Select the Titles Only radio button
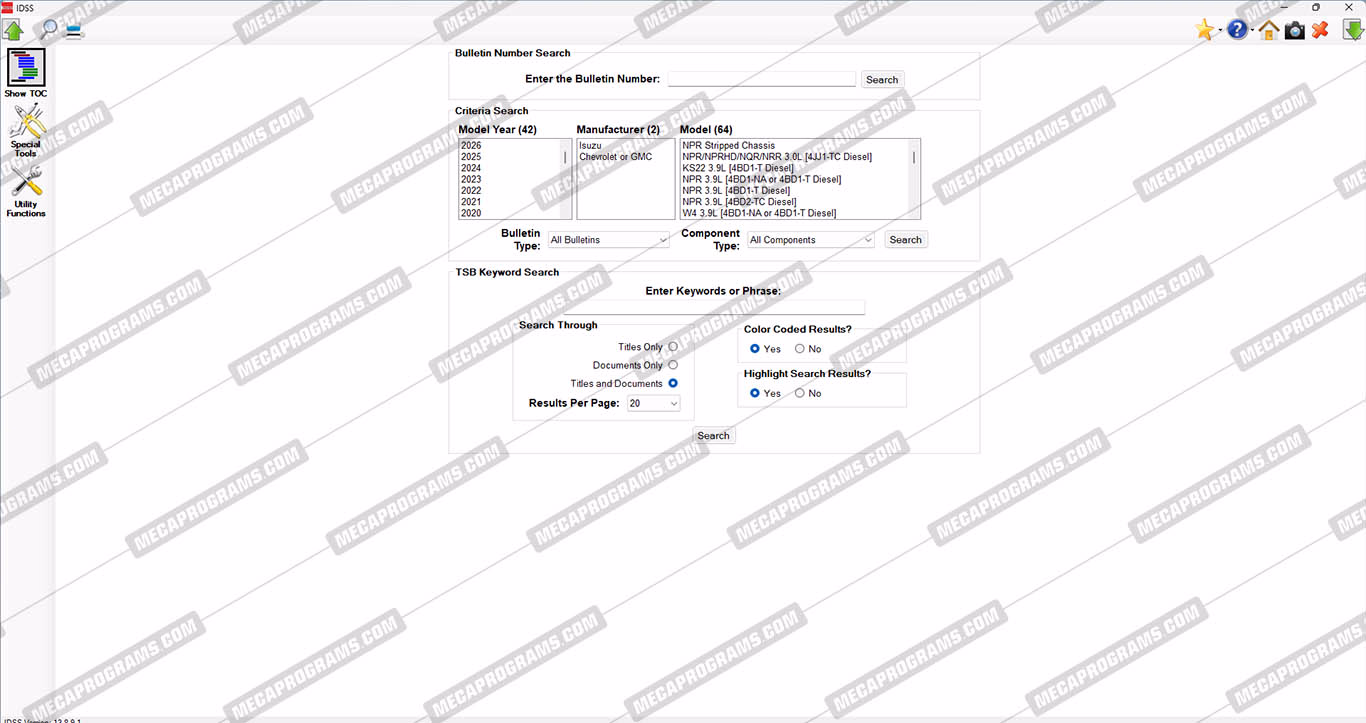The image size is (1366, 723). click(673, 347)
